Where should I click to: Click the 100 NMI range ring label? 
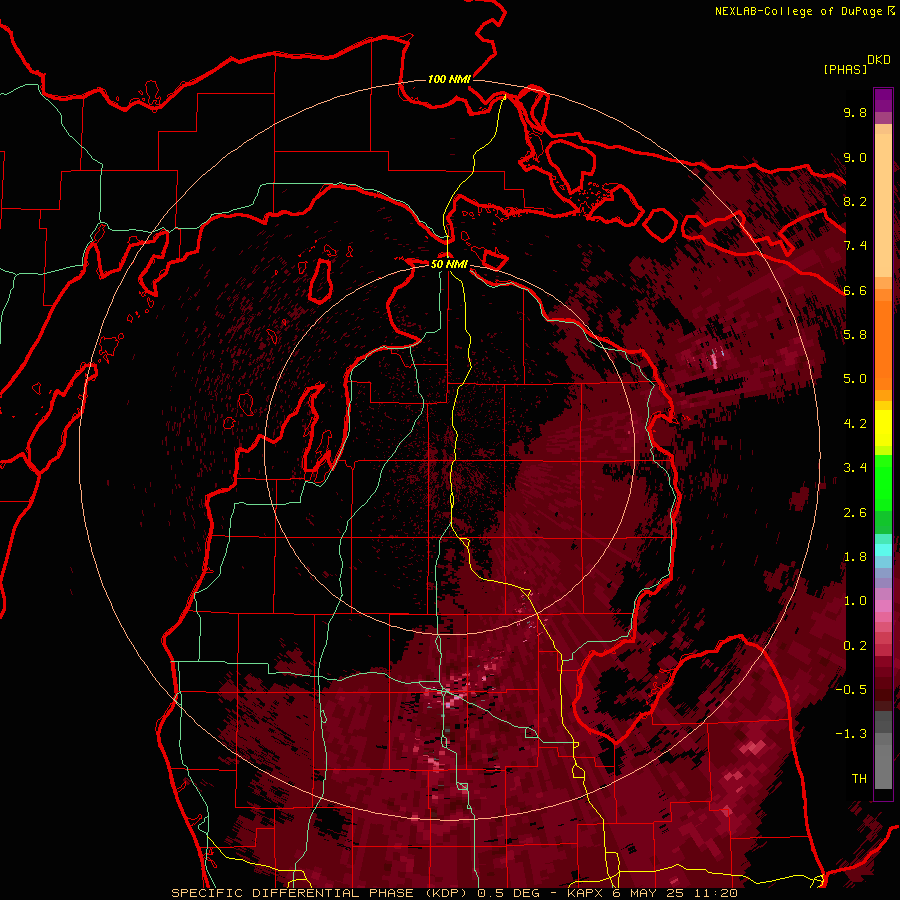pyautogui.click(x=449, y=79)
